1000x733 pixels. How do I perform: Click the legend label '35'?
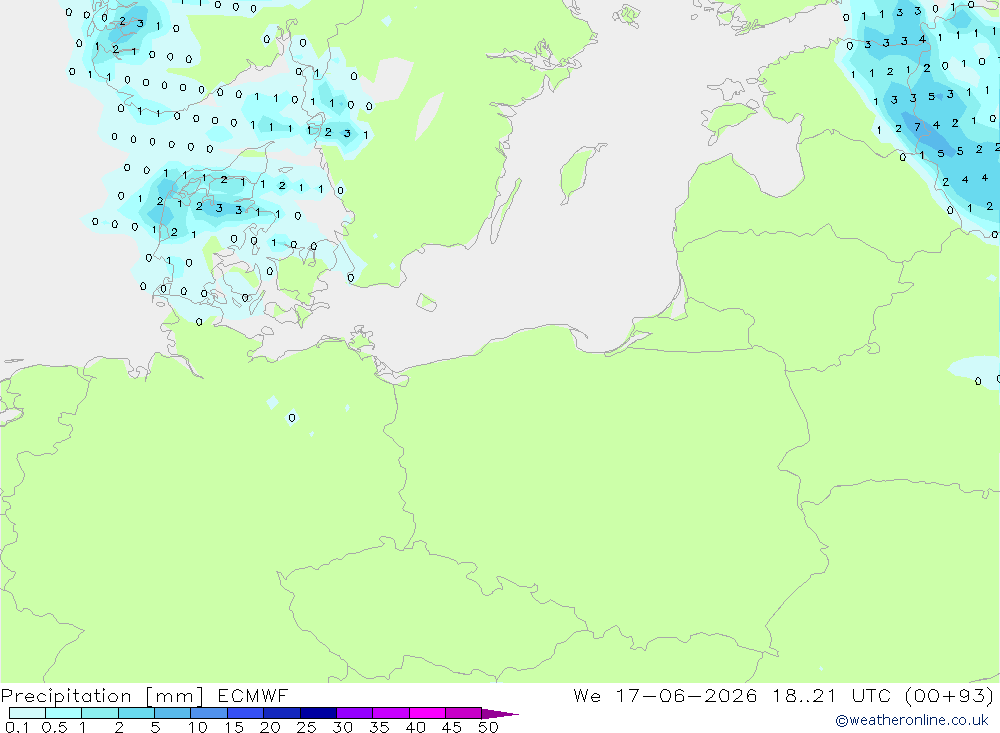coord(379,727)
